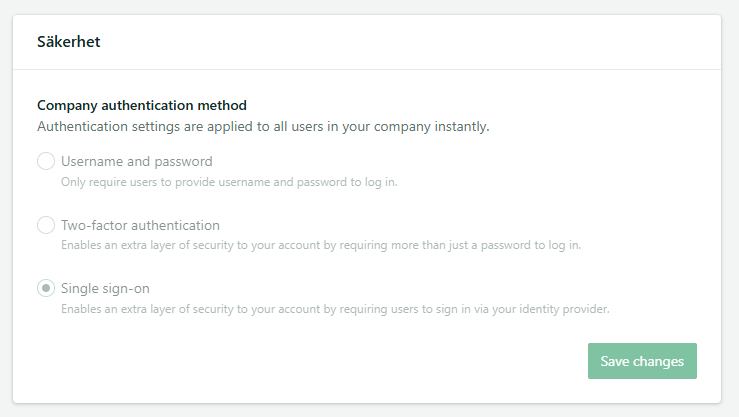Click the 'sign in via your identity provider' description

point(335,309)
